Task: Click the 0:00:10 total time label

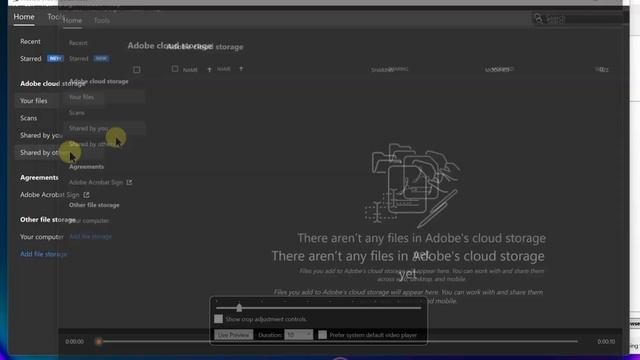Action: click(606, 342)
